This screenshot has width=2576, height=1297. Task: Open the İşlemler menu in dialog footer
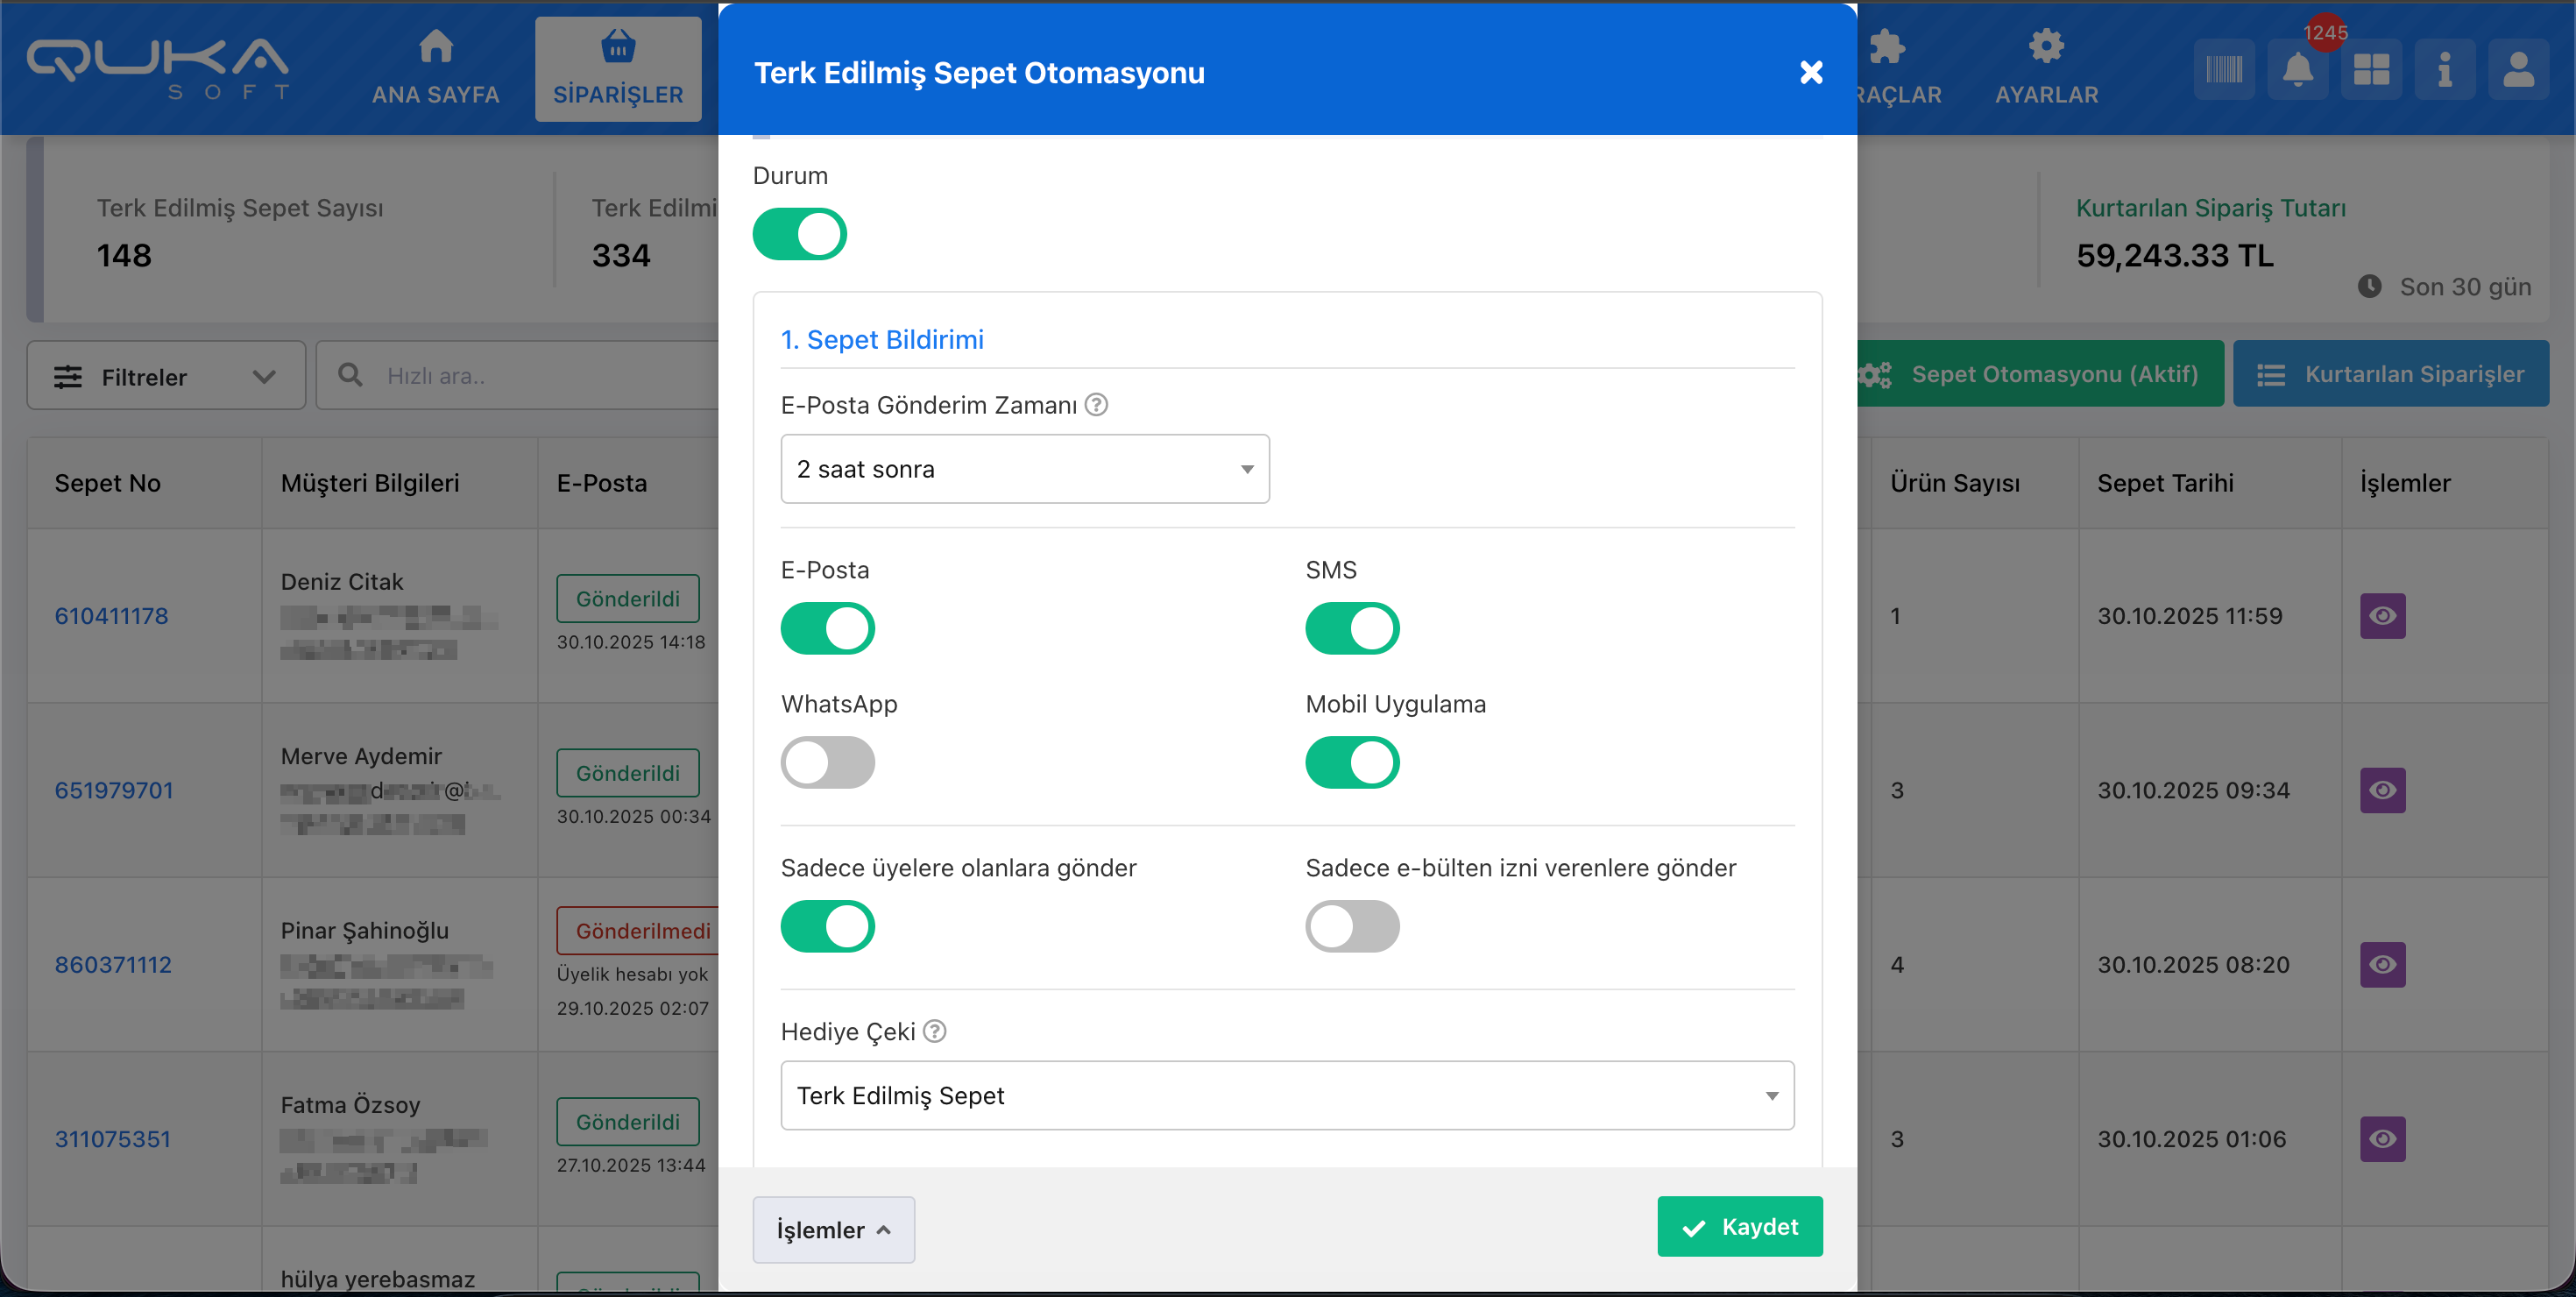click(x=833, y=1229)
